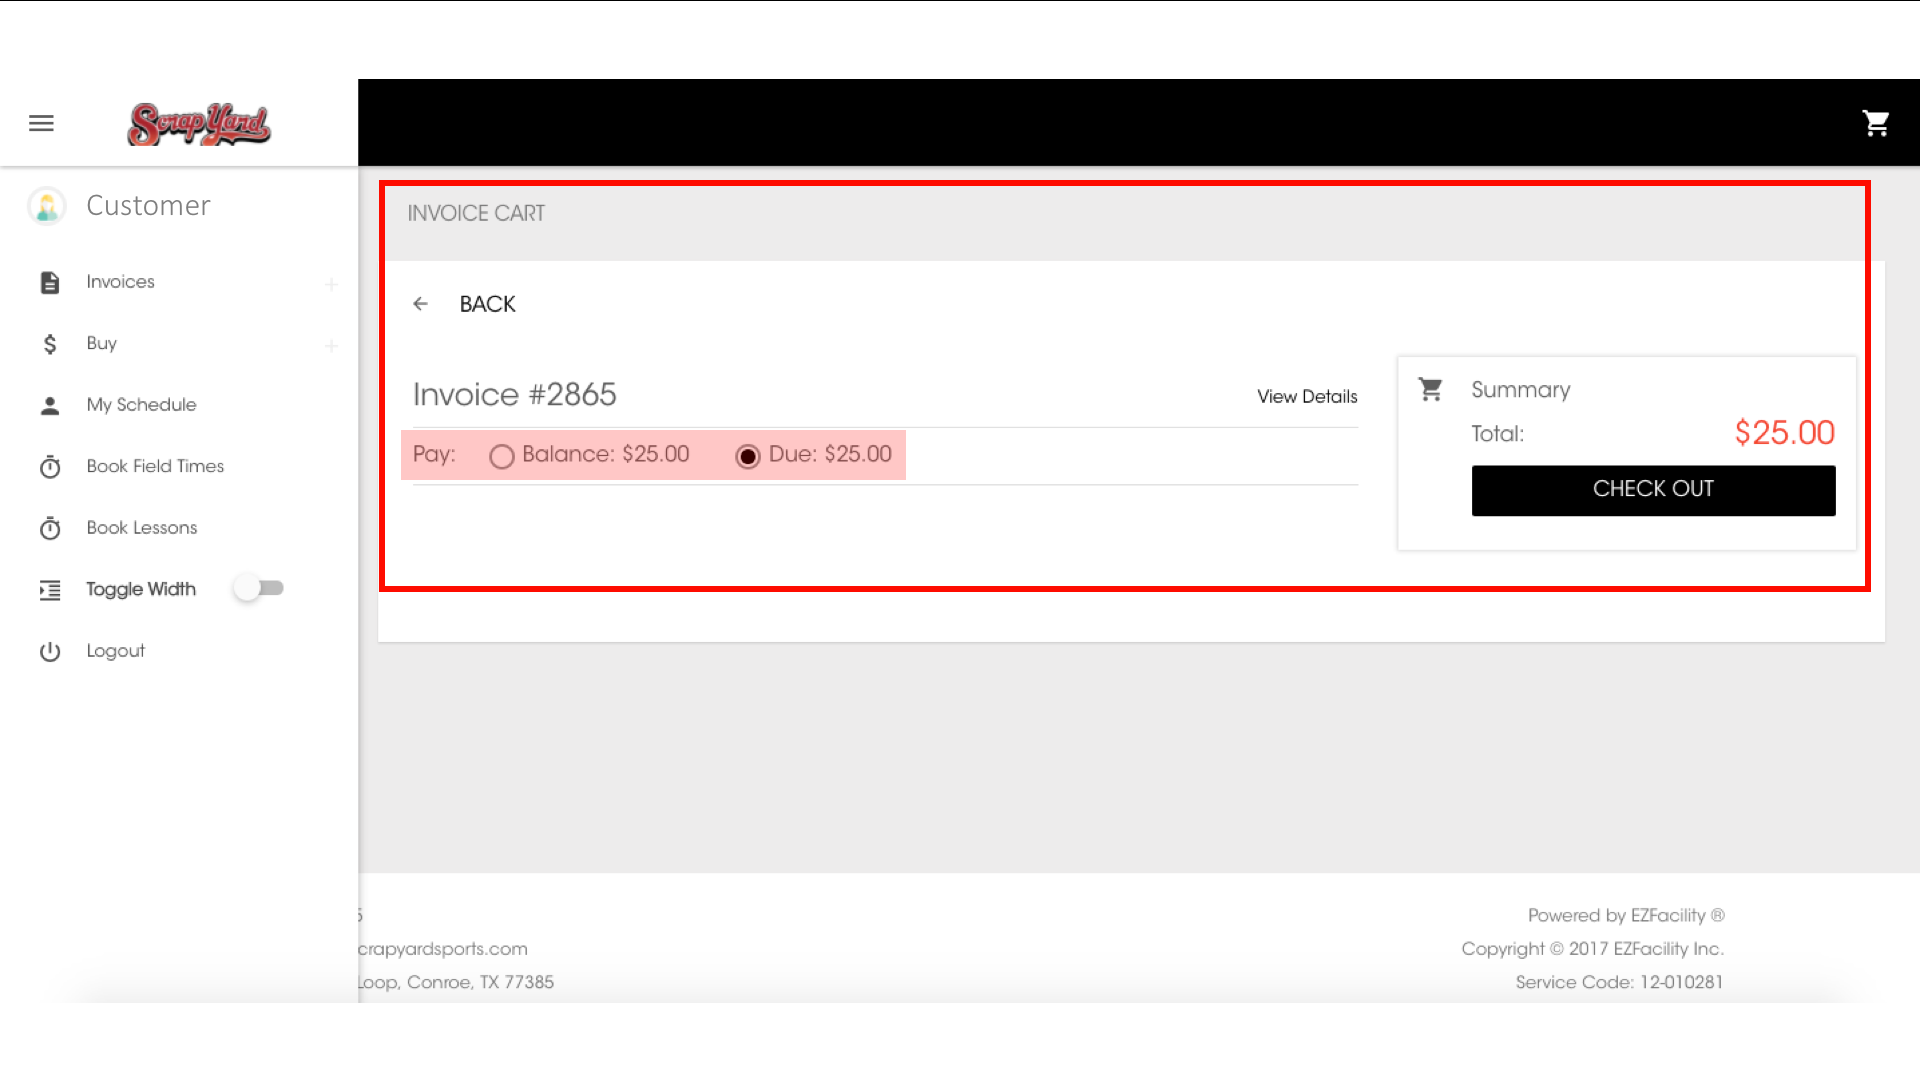This screenshot has width=1920, height=1081.
Task: Click the Book Field Times stopwatch icon
Action: [50, 467]
